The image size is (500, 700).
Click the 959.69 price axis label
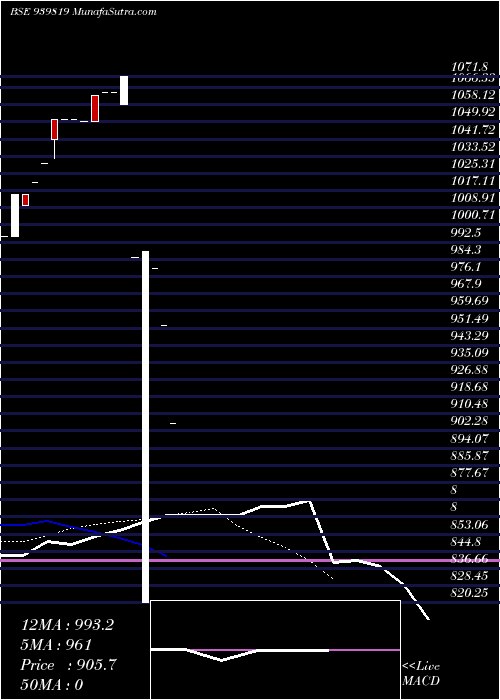(469, 301)
